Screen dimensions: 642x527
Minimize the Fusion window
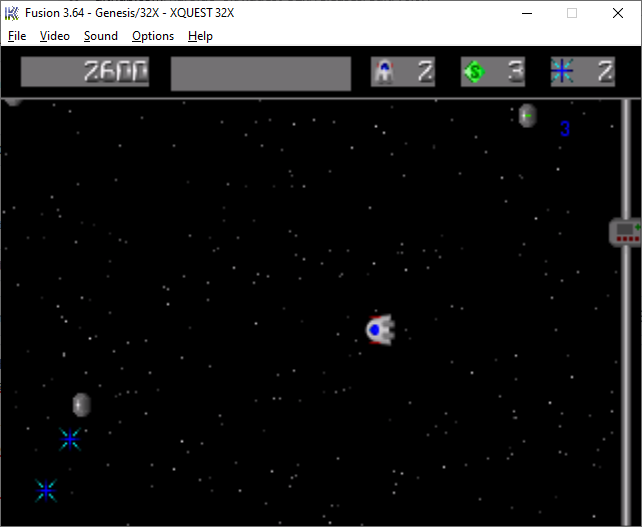click(x=527, y=13)
